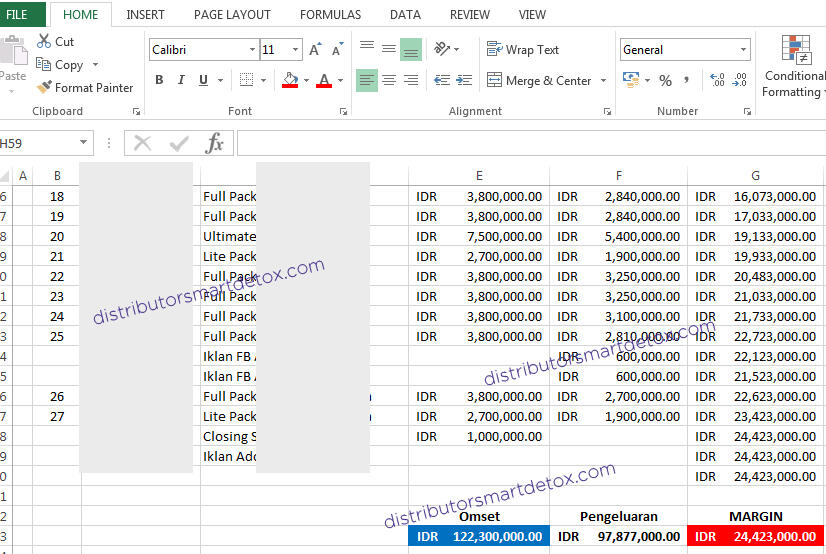Screen dimensions: 826x554
Task: Toggle Wrap Text
Action: coord(523,50)
